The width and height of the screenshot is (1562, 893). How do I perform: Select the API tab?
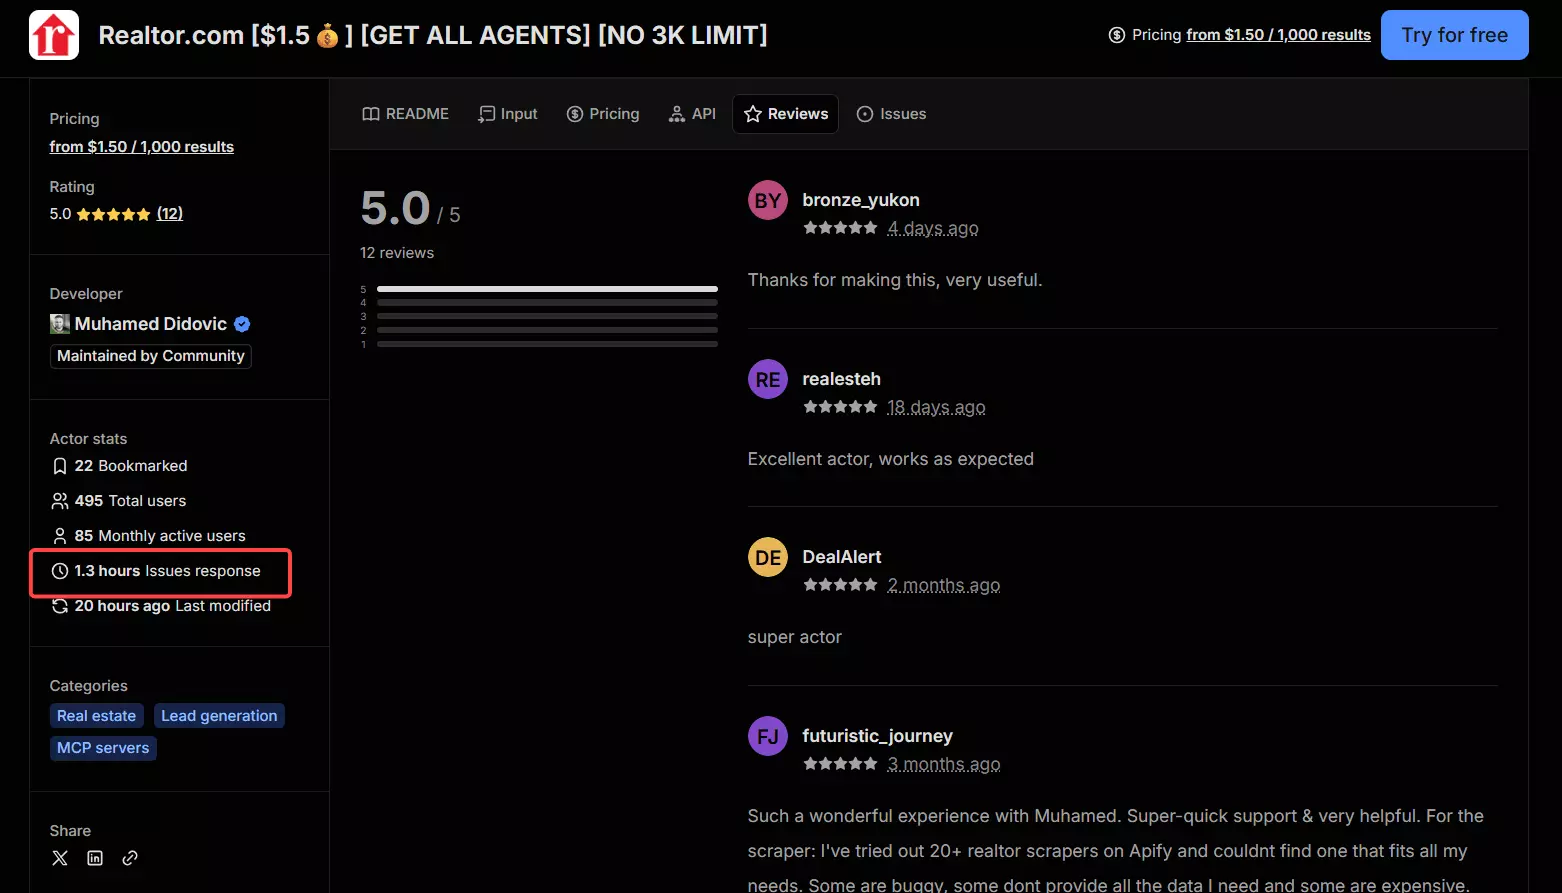pos(692,114)
